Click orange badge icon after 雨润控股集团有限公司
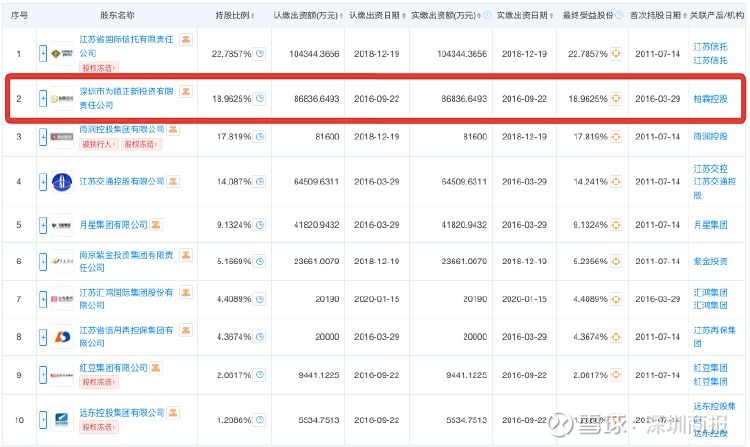This screenshot has height=447, width=750. coord(173,129)
